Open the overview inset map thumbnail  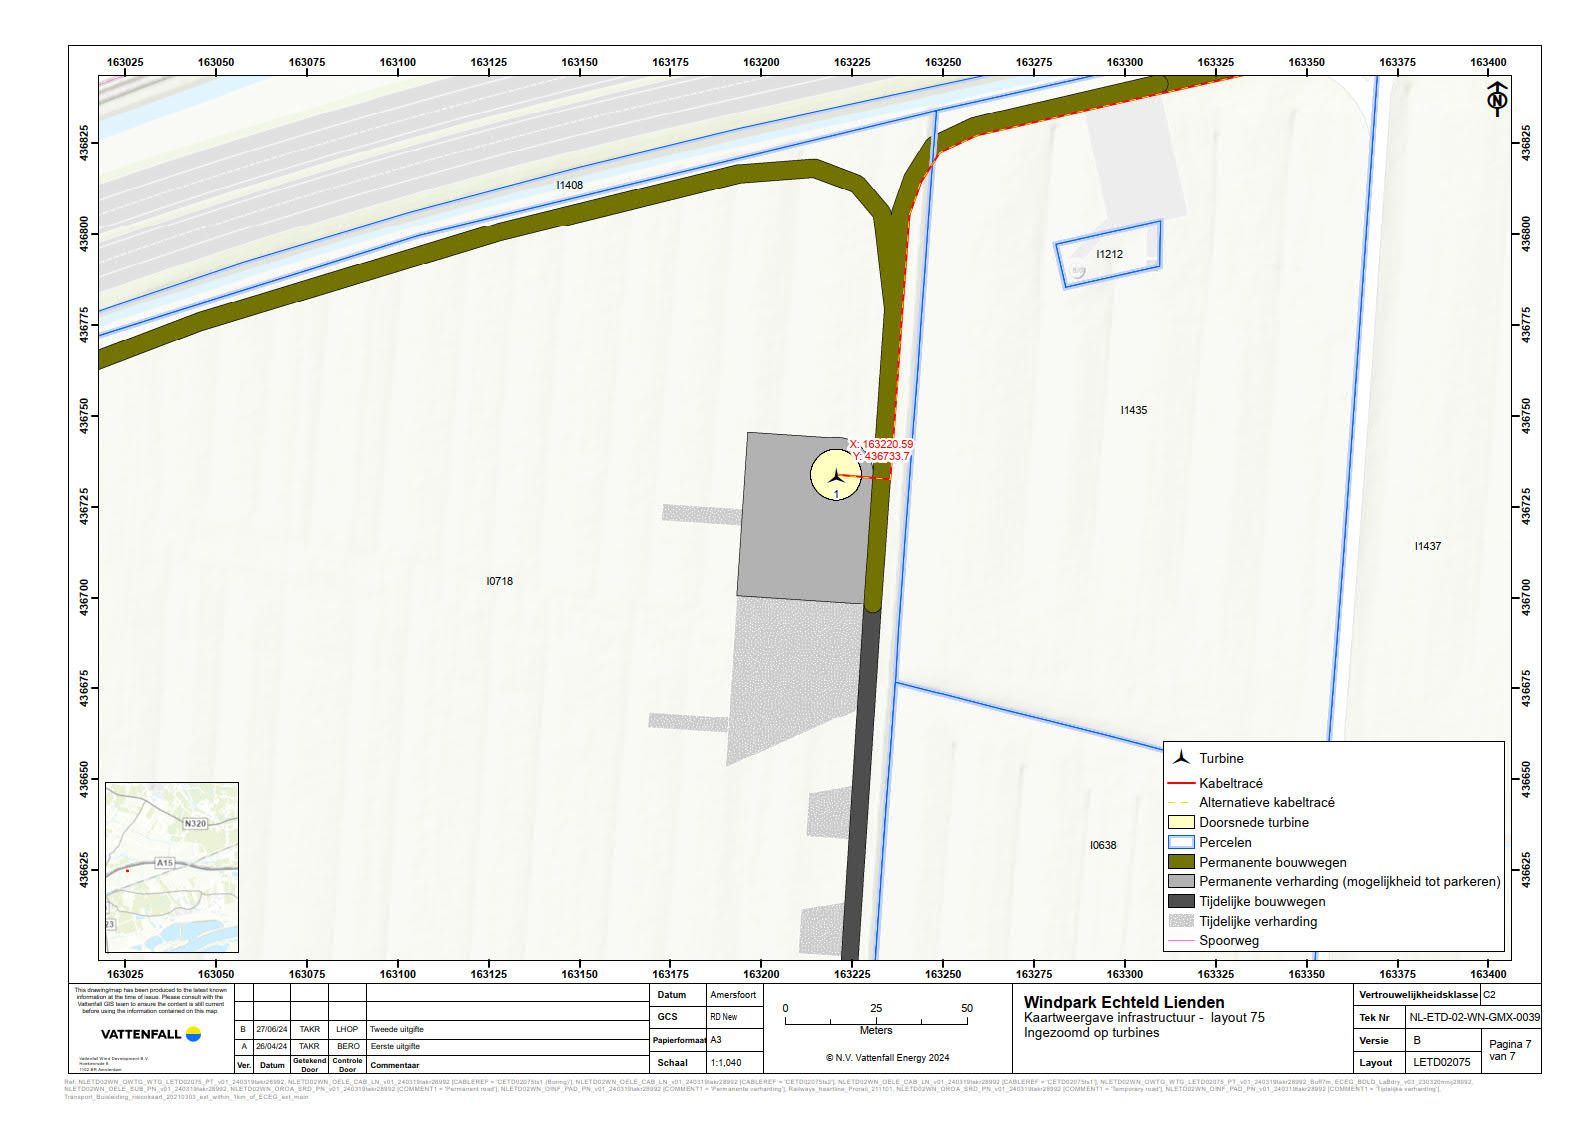(172, 867)
